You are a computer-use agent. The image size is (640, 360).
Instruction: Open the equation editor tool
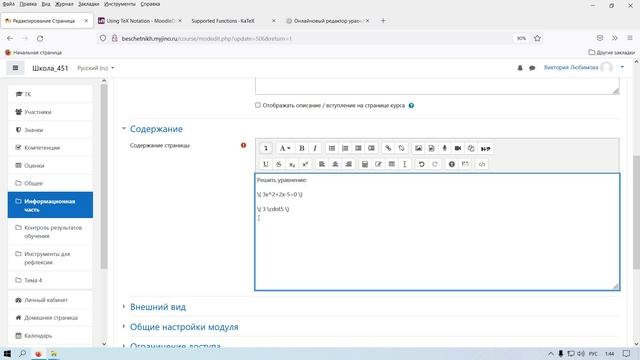365,164
